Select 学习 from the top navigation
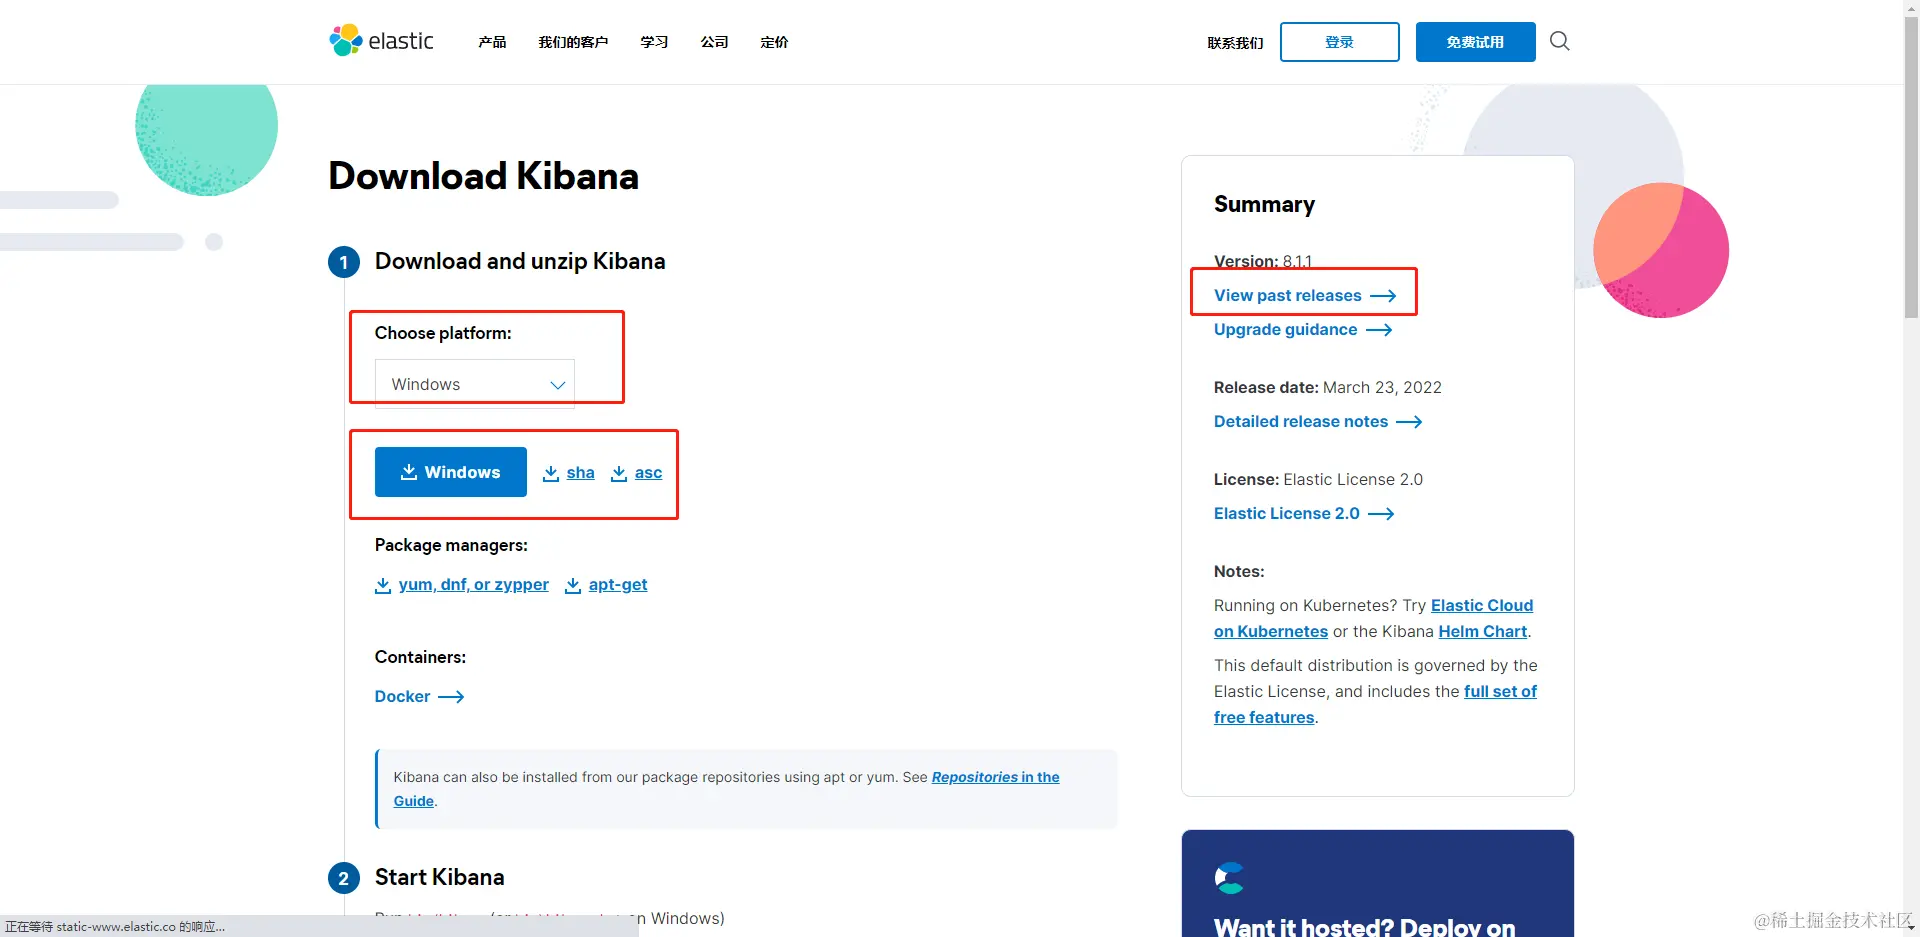The height and width of the screenshot is (937, 1920). [653, 42]
